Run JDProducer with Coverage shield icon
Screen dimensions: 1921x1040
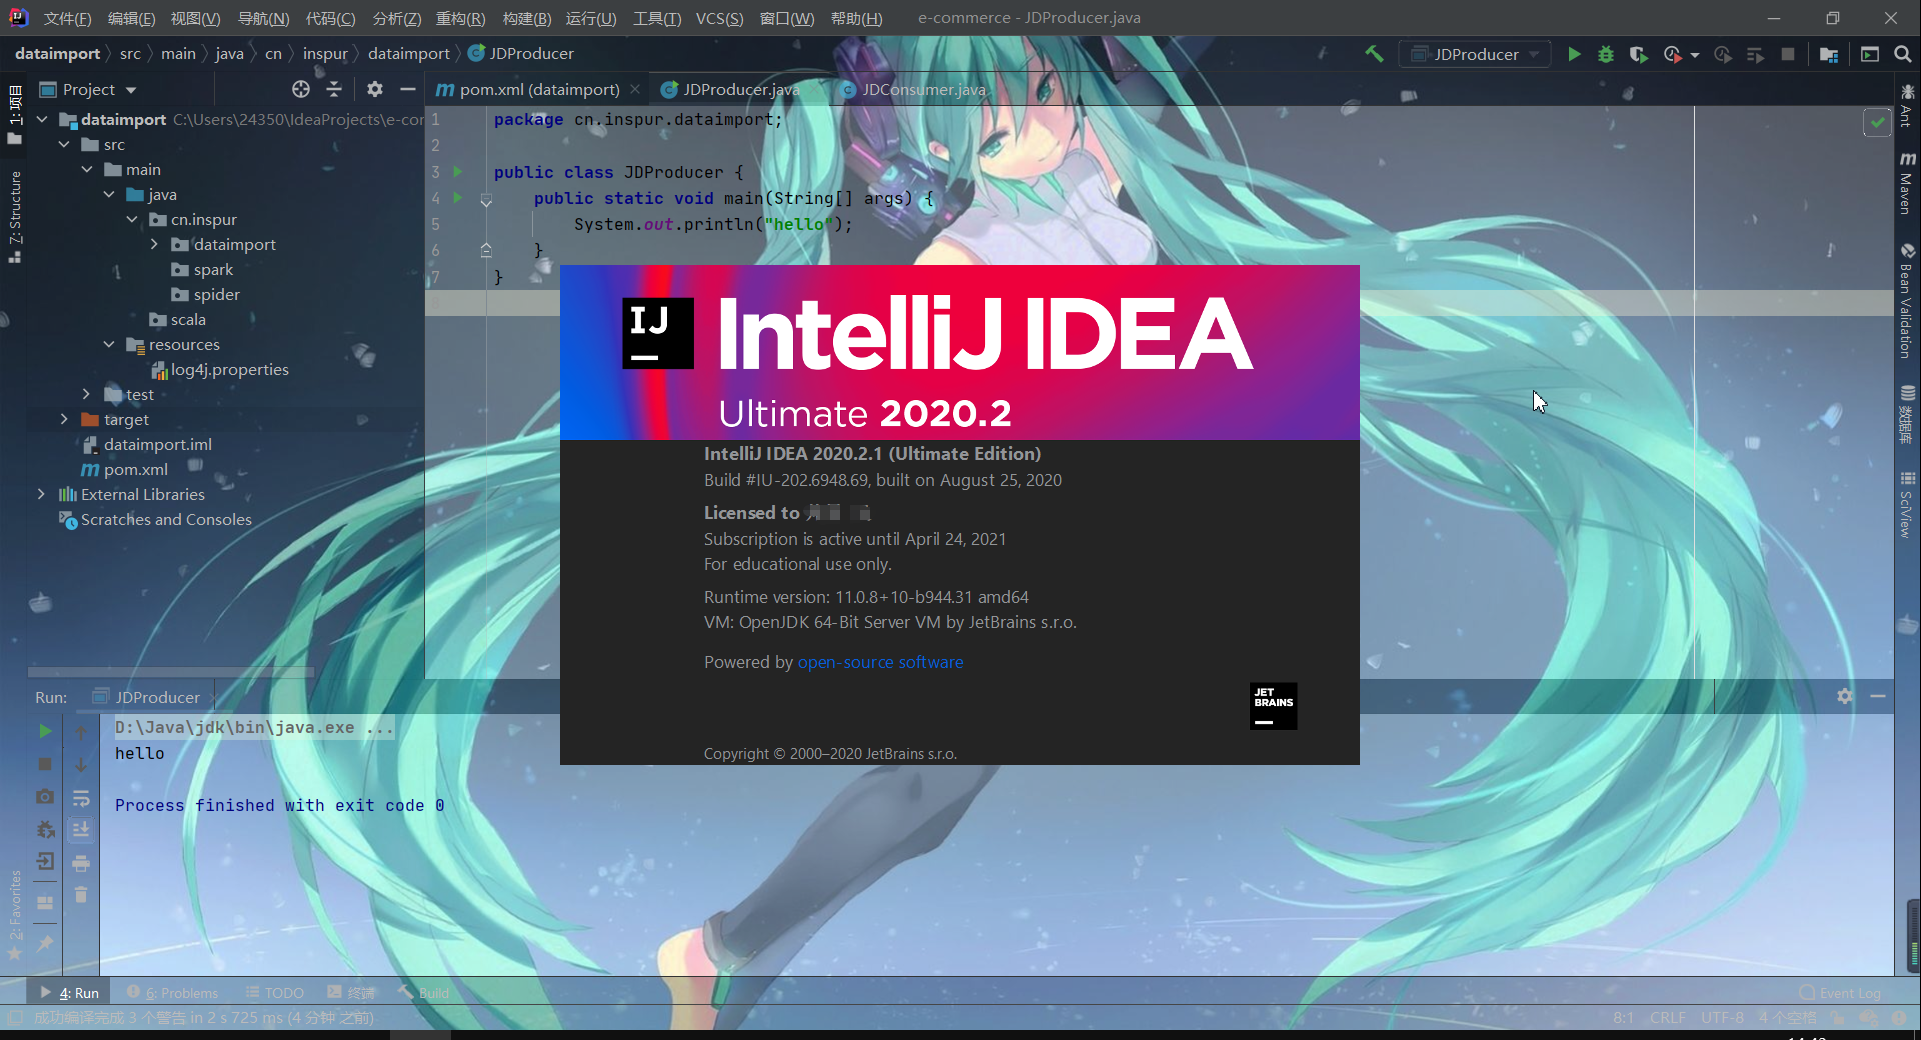[x=1638, y=54]
